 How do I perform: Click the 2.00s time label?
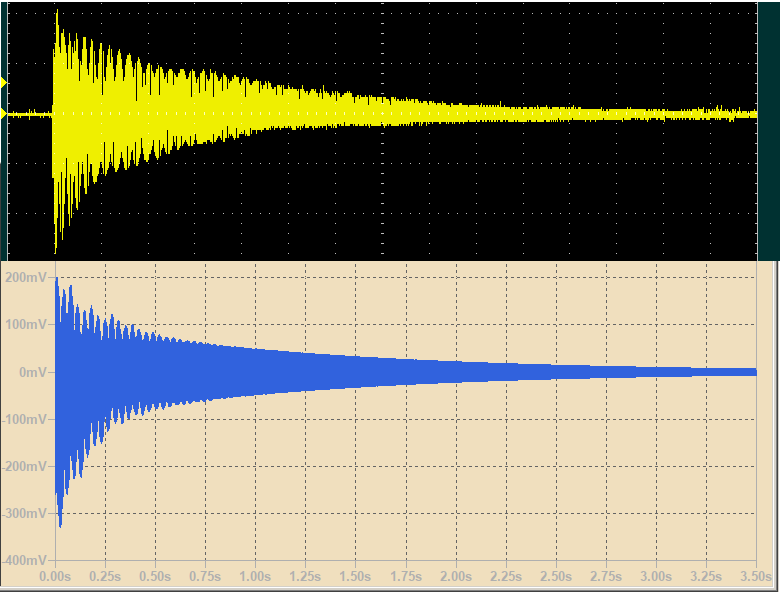(x=456, y=577)
